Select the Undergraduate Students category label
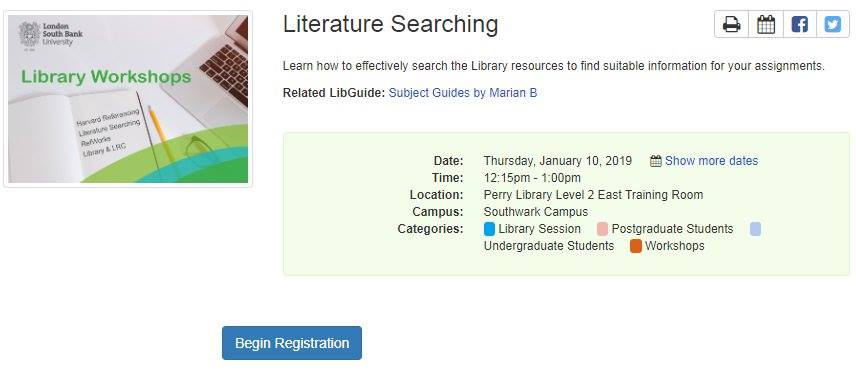The width and height of the screenshot is (856, 370). 549,246
